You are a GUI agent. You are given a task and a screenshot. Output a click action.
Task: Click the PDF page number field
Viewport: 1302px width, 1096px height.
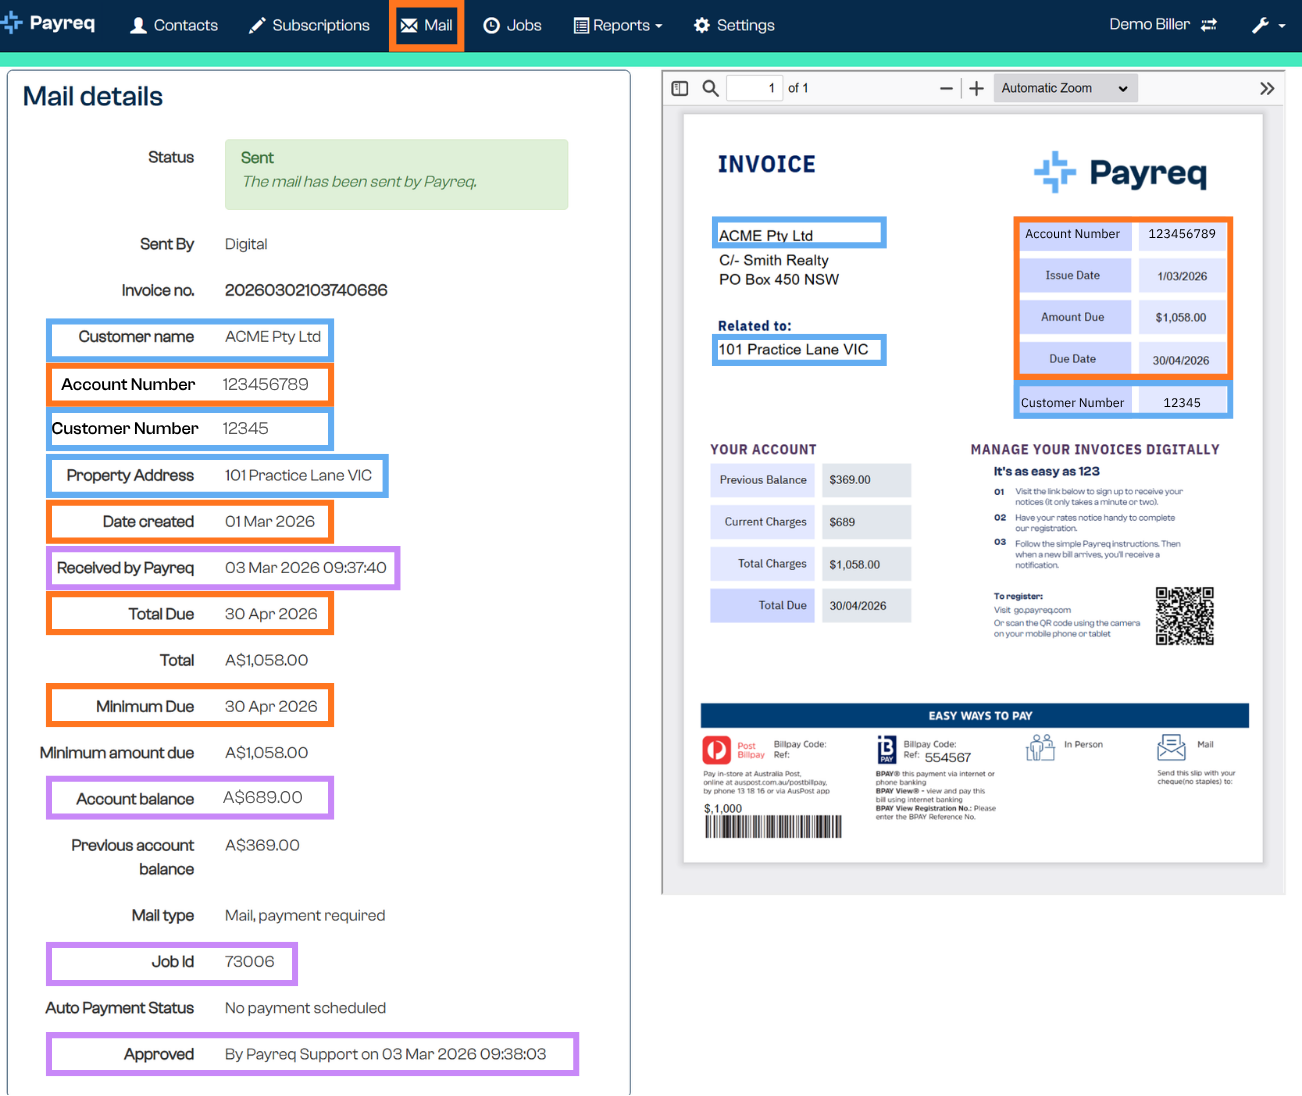tap(754, 88)
